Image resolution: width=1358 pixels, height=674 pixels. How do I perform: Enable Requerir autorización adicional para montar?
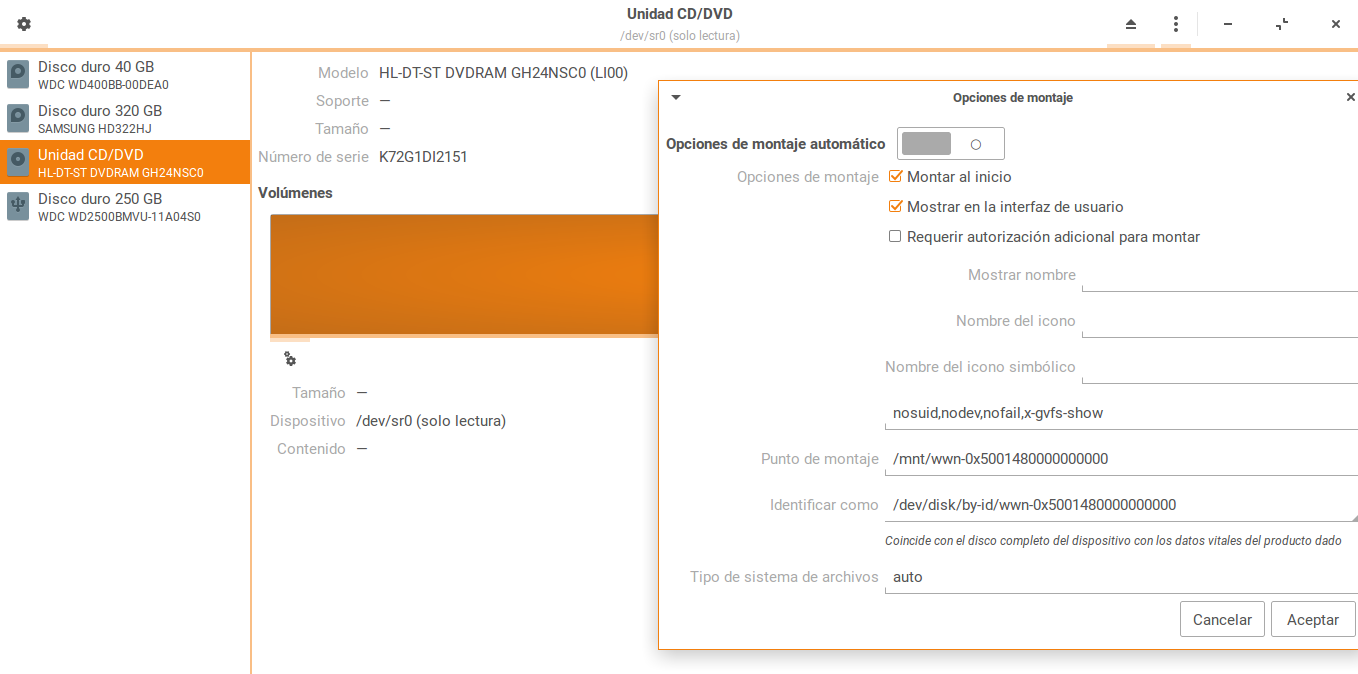pyautogui.click(x=896, y=237)
